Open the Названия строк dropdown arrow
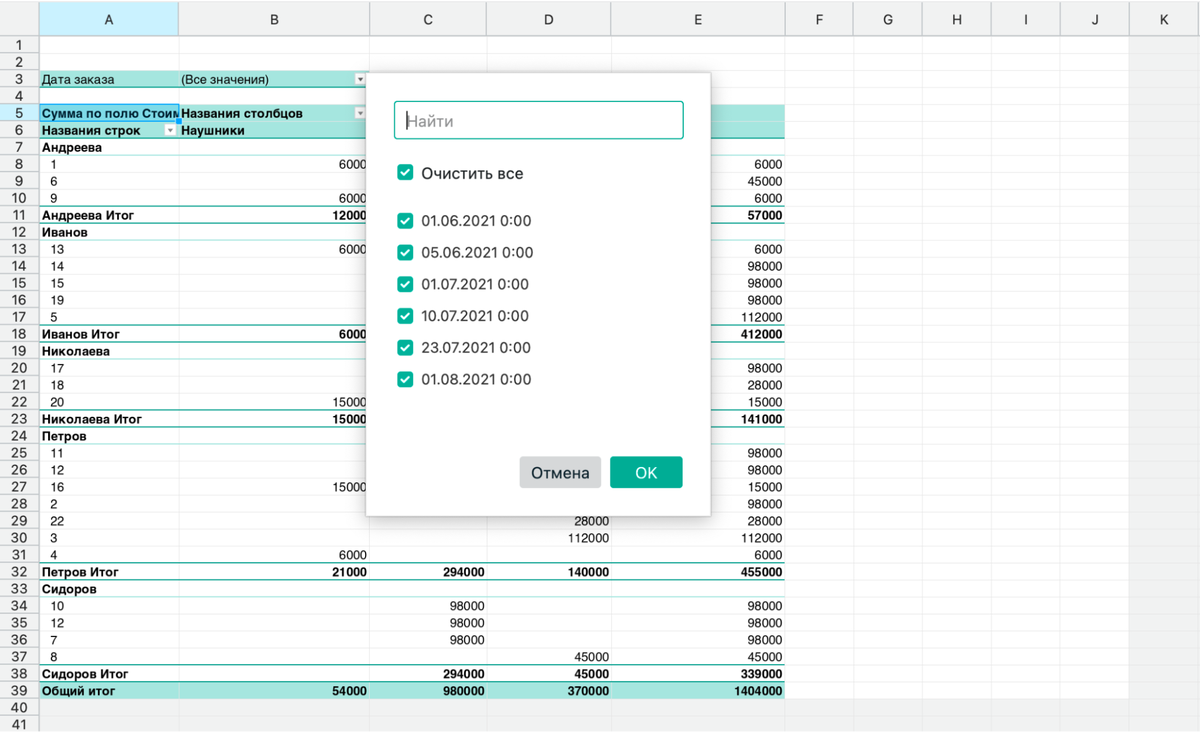 171,130
